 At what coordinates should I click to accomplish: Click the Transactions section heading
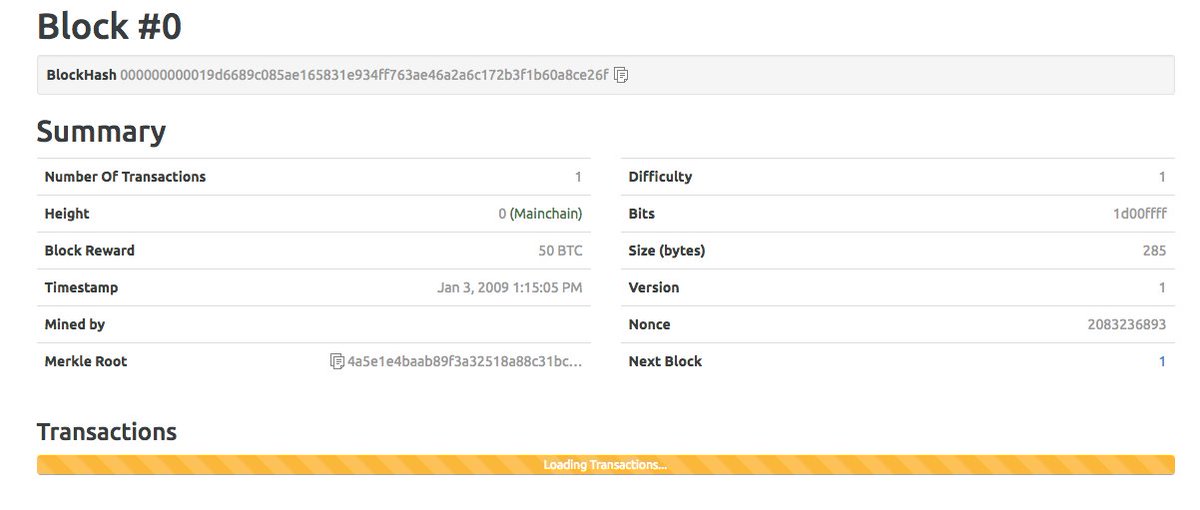coord(107,432)
